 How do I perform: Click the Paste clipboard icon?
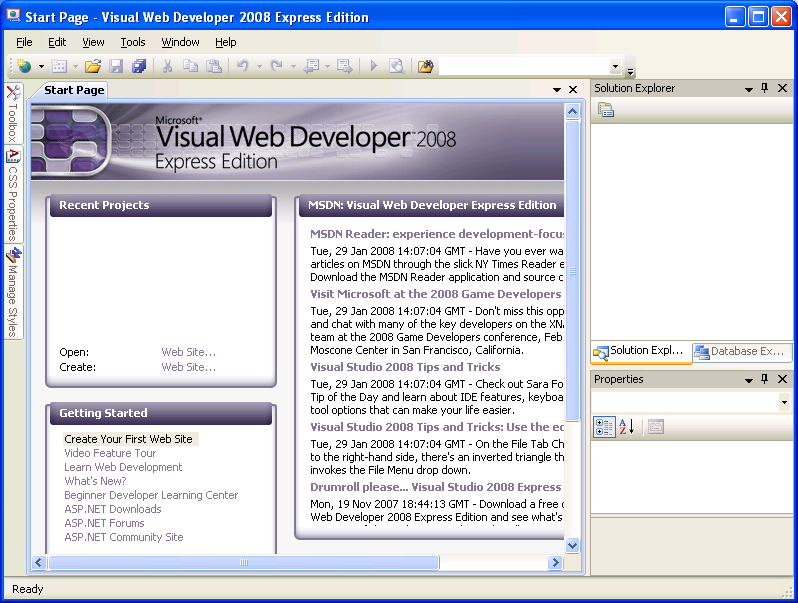pyautogui.click(x=214, y=66)
